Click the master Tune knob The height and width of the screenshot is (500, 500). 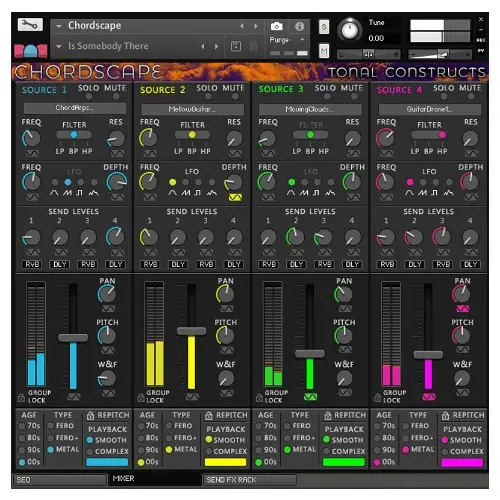pyautogui.click(x=350, y=30)
